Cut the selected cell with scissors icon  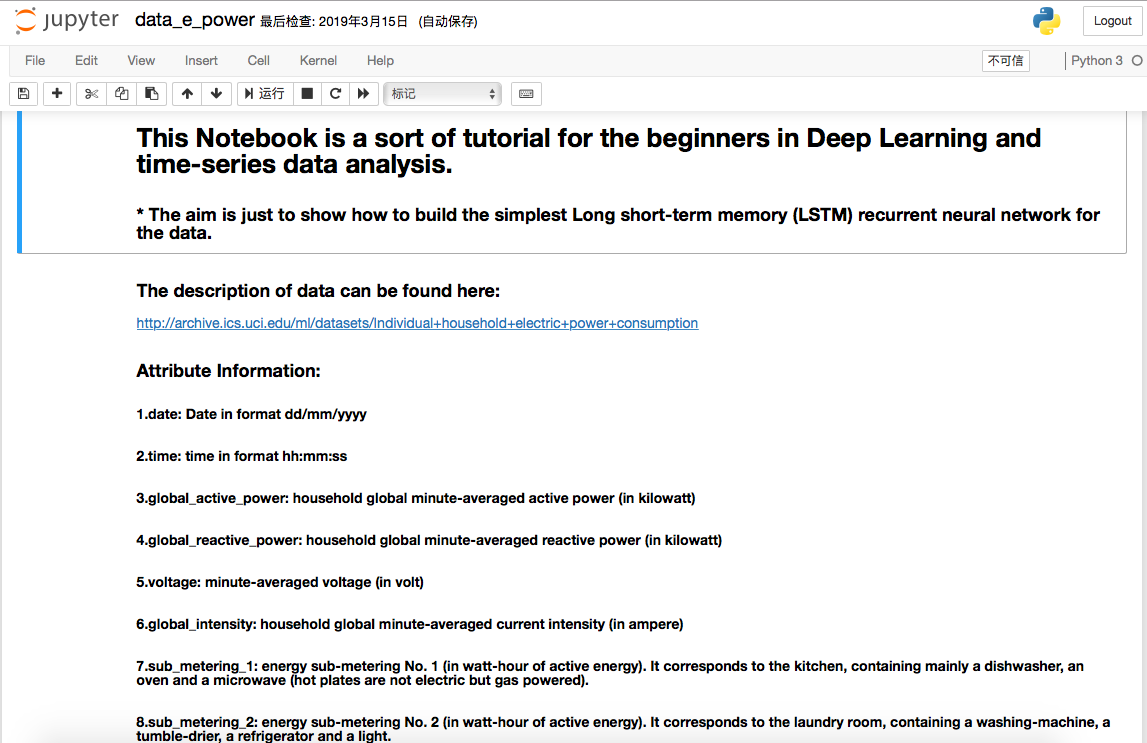89,93
